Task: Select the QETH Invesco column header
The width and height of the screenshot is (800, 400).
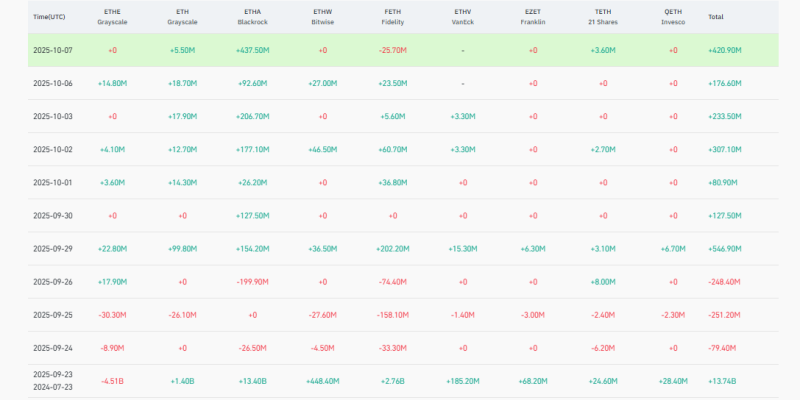Action: (672, 17)
